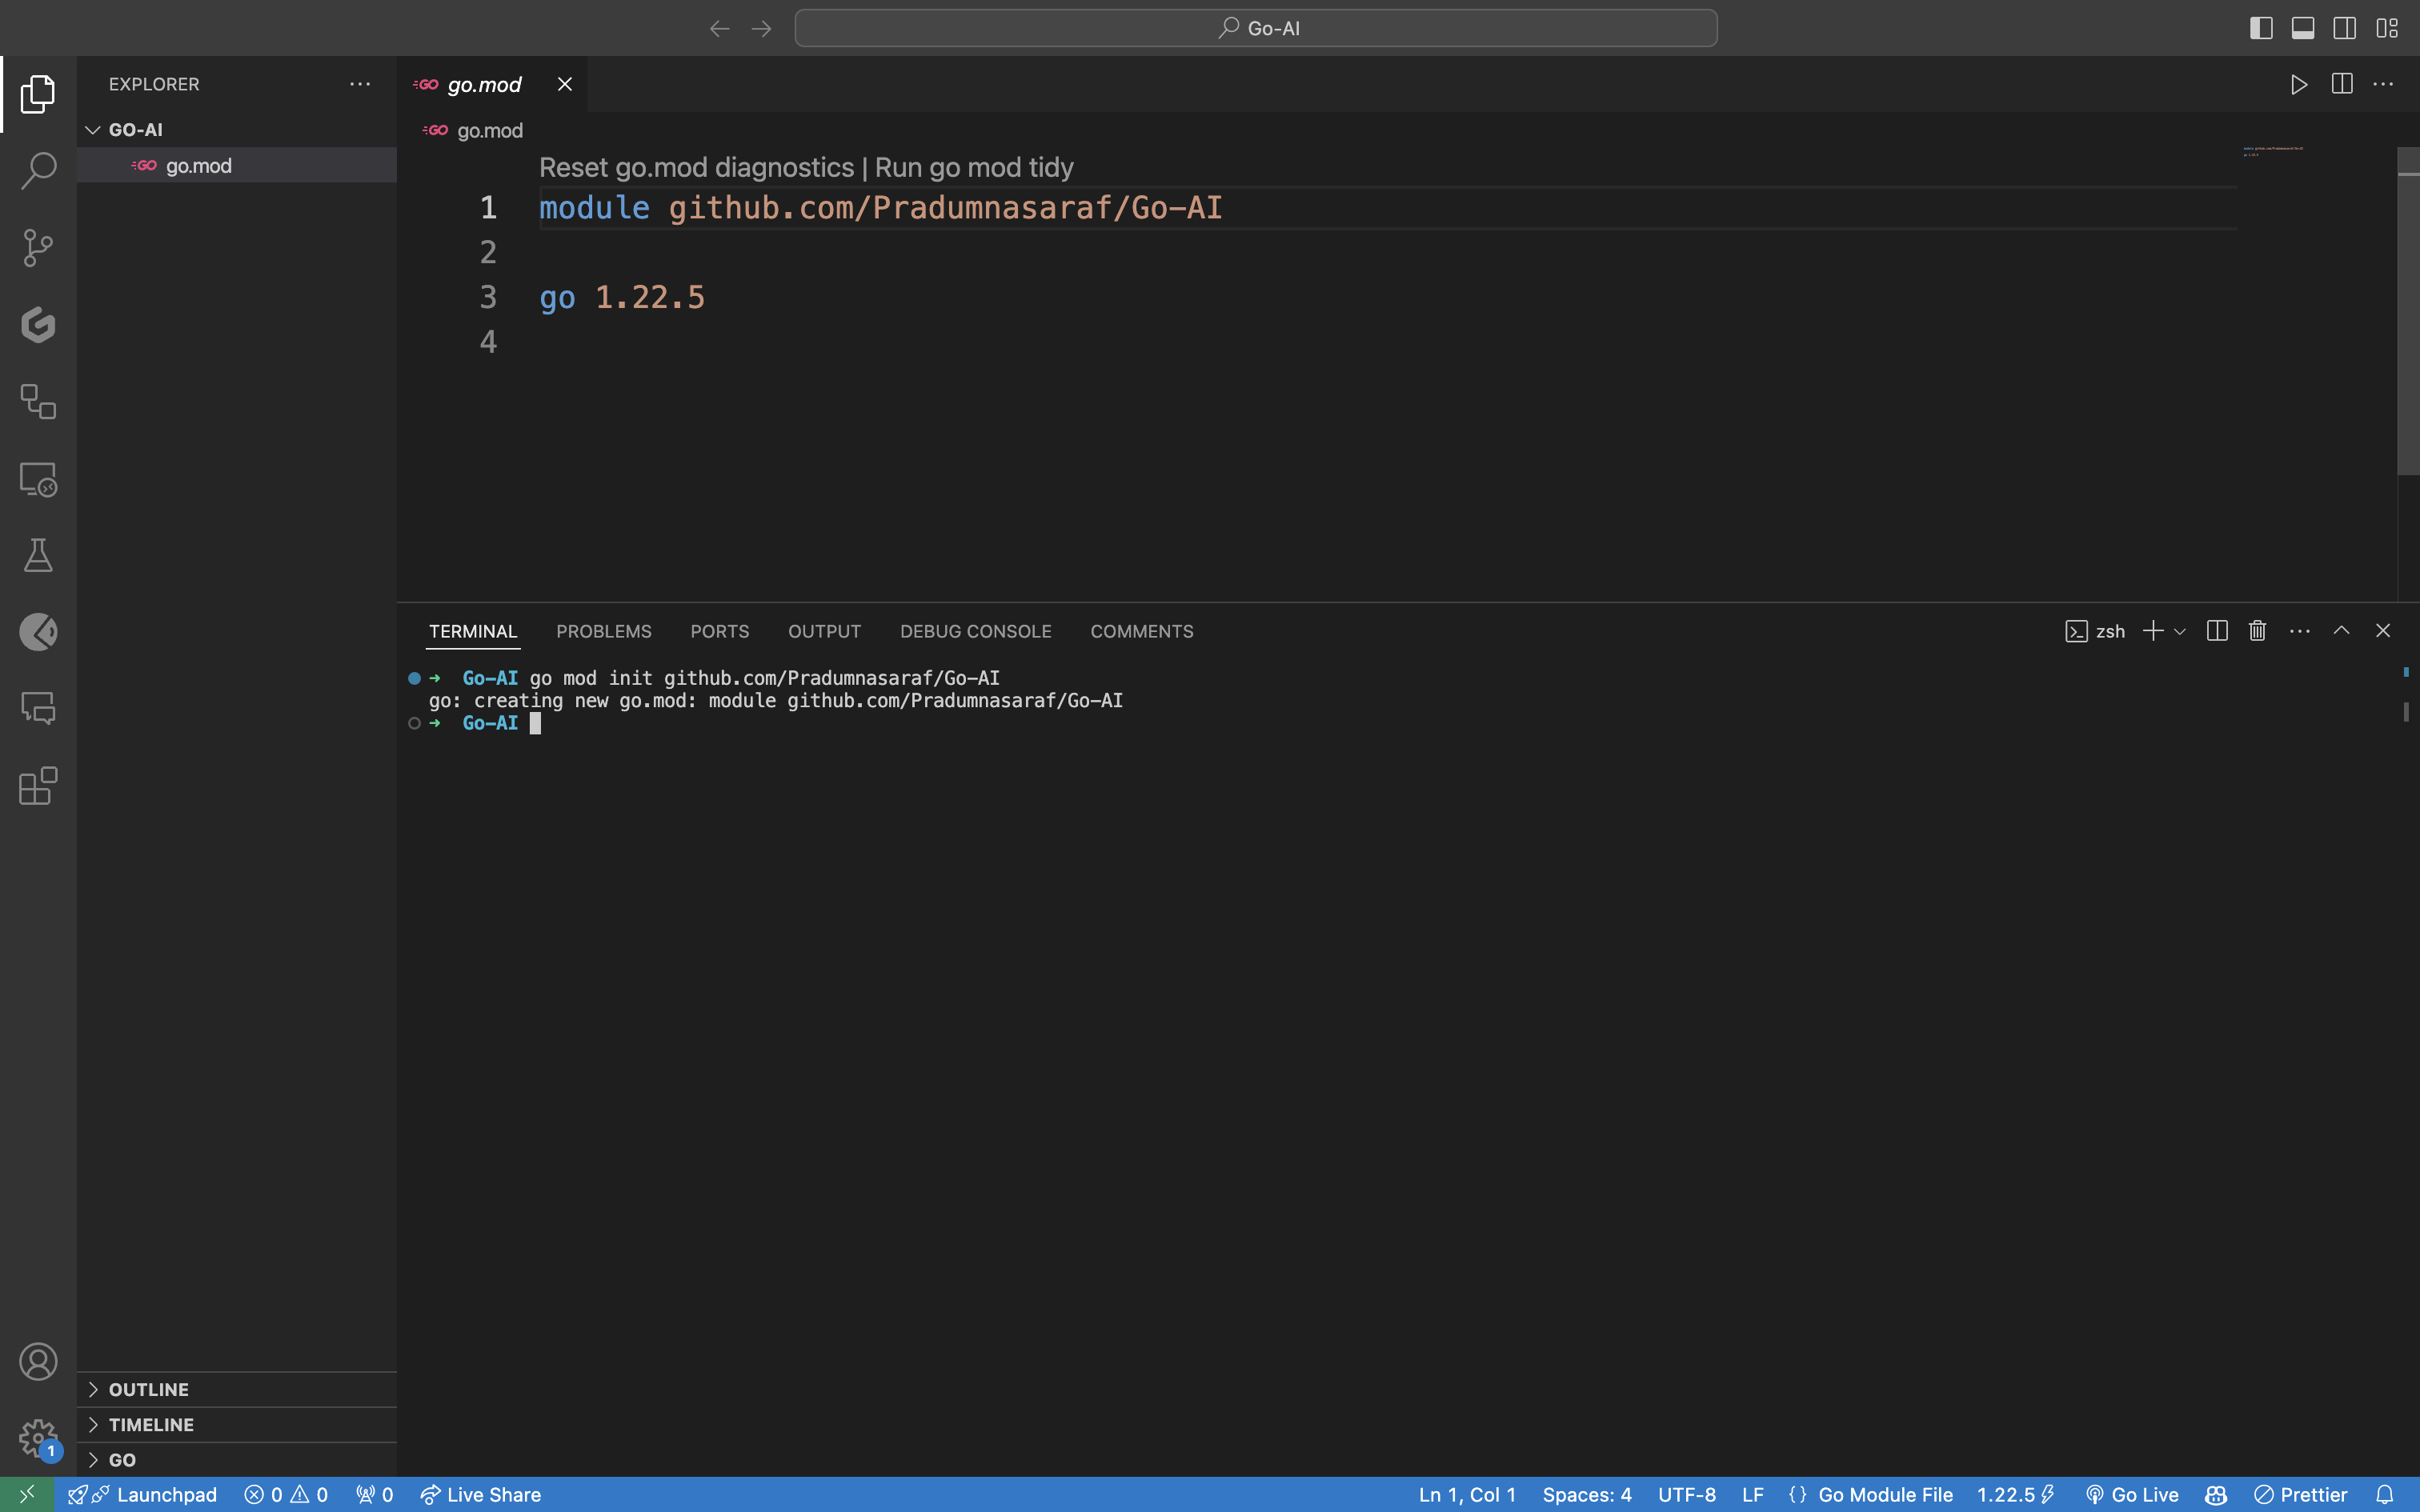Click the Run go mod tidy code lens

tap(973, 167)
